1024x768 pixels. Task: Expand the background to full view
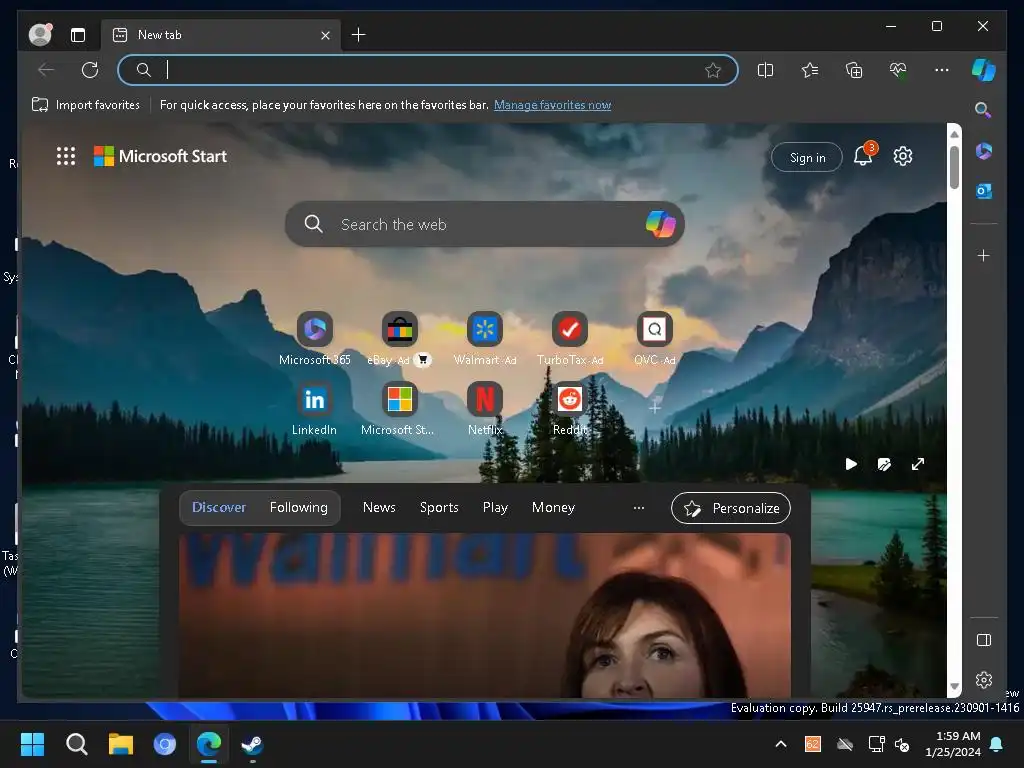pos(918,464)
